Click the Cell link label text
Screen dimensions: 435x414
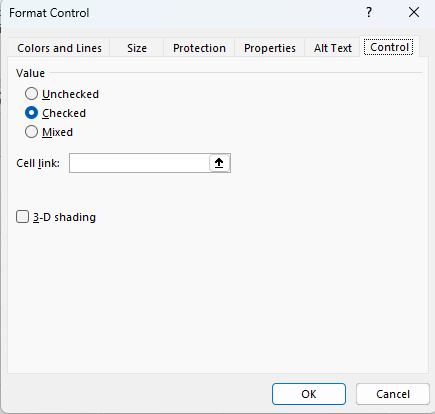(38, 163)
